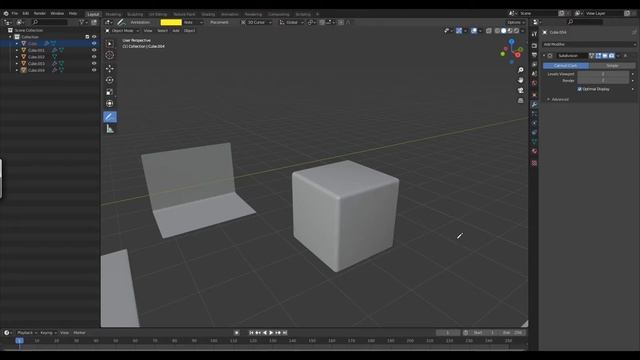Viewport: 640px width, 360px height.
Task: Expand Cube.004 in outliner tree
Action: pos(17,70)
